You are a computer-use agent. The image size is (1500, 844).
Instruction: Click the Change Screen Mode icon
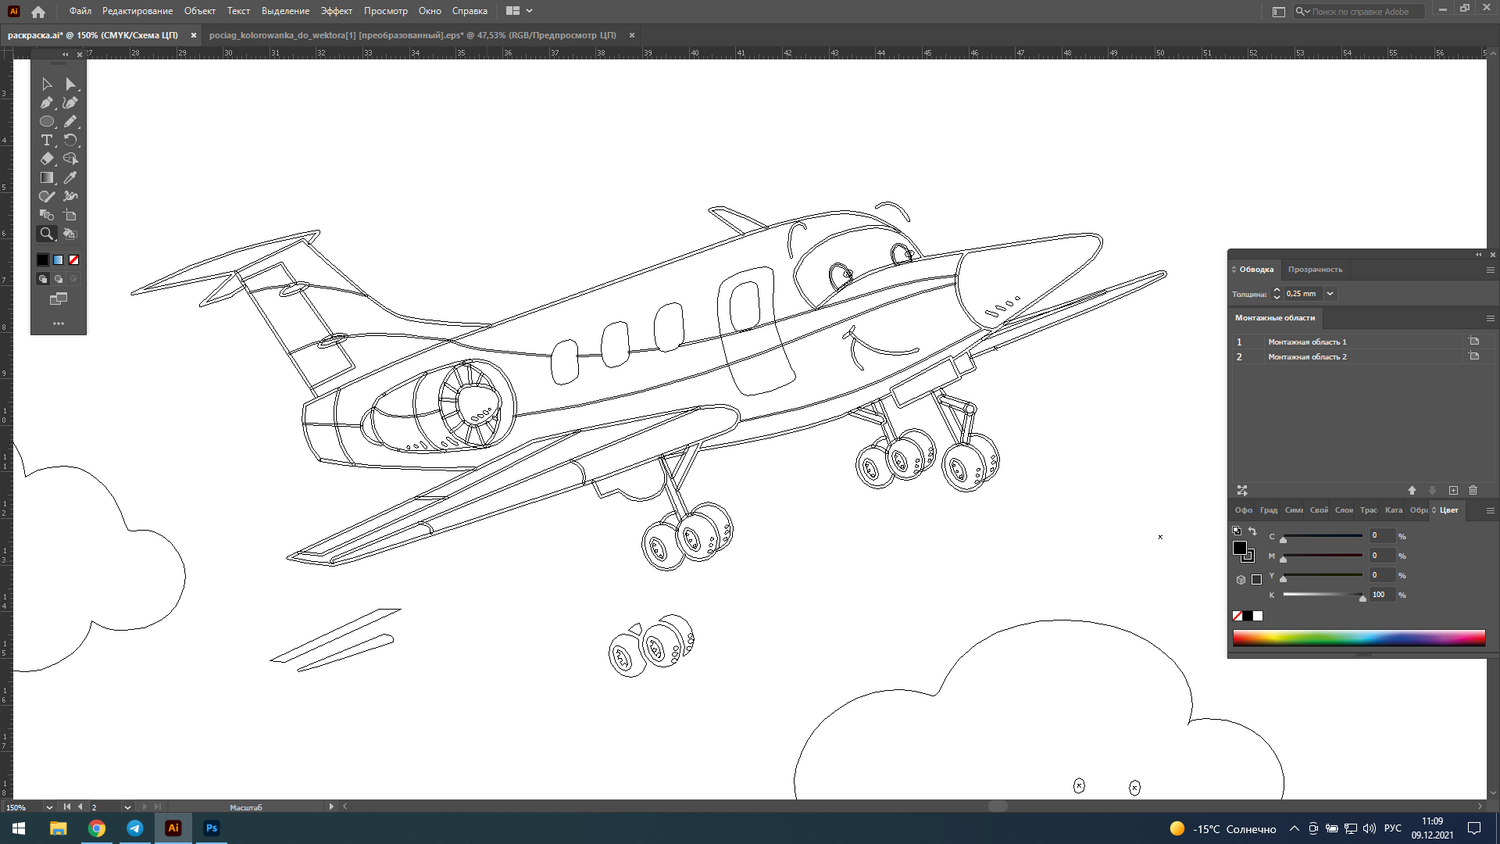point(58,299)
